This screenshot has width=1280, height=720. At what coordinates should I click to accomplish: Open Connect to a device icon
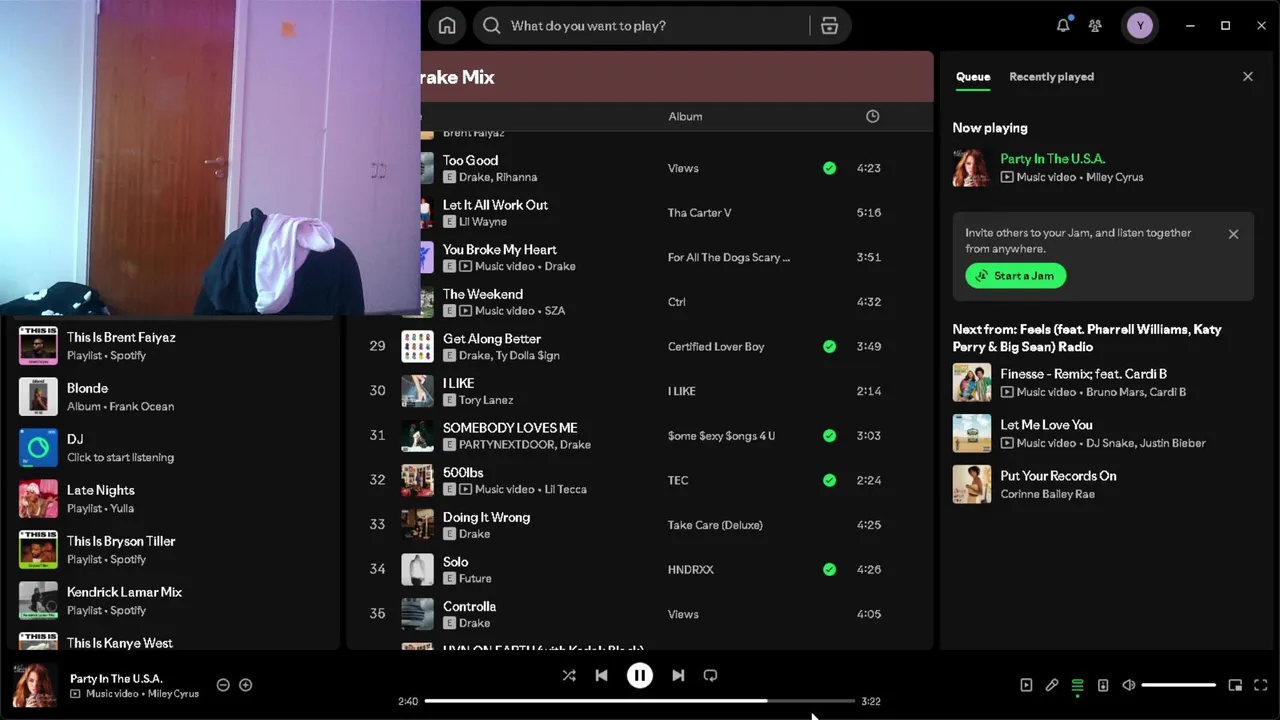click(x=1103, y=685)
